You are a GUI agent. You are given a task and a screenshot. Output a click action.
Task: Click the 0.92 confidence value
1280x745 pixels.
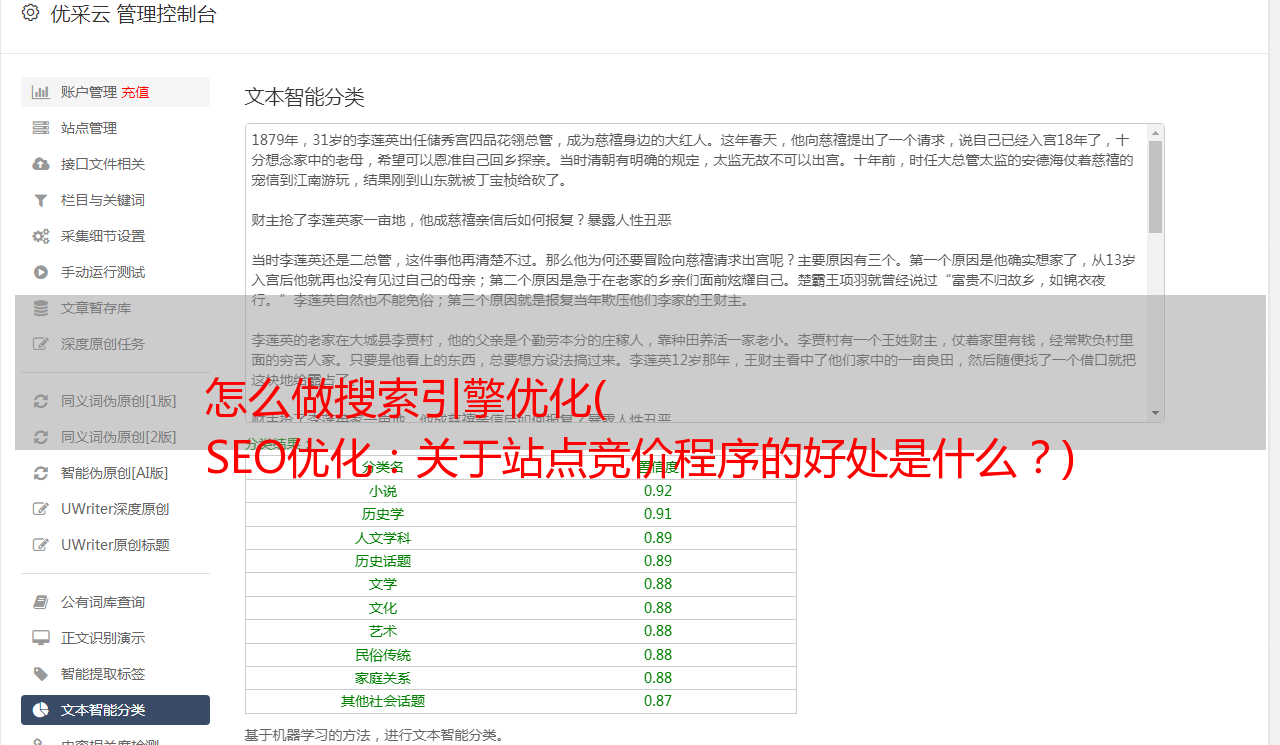658,491
